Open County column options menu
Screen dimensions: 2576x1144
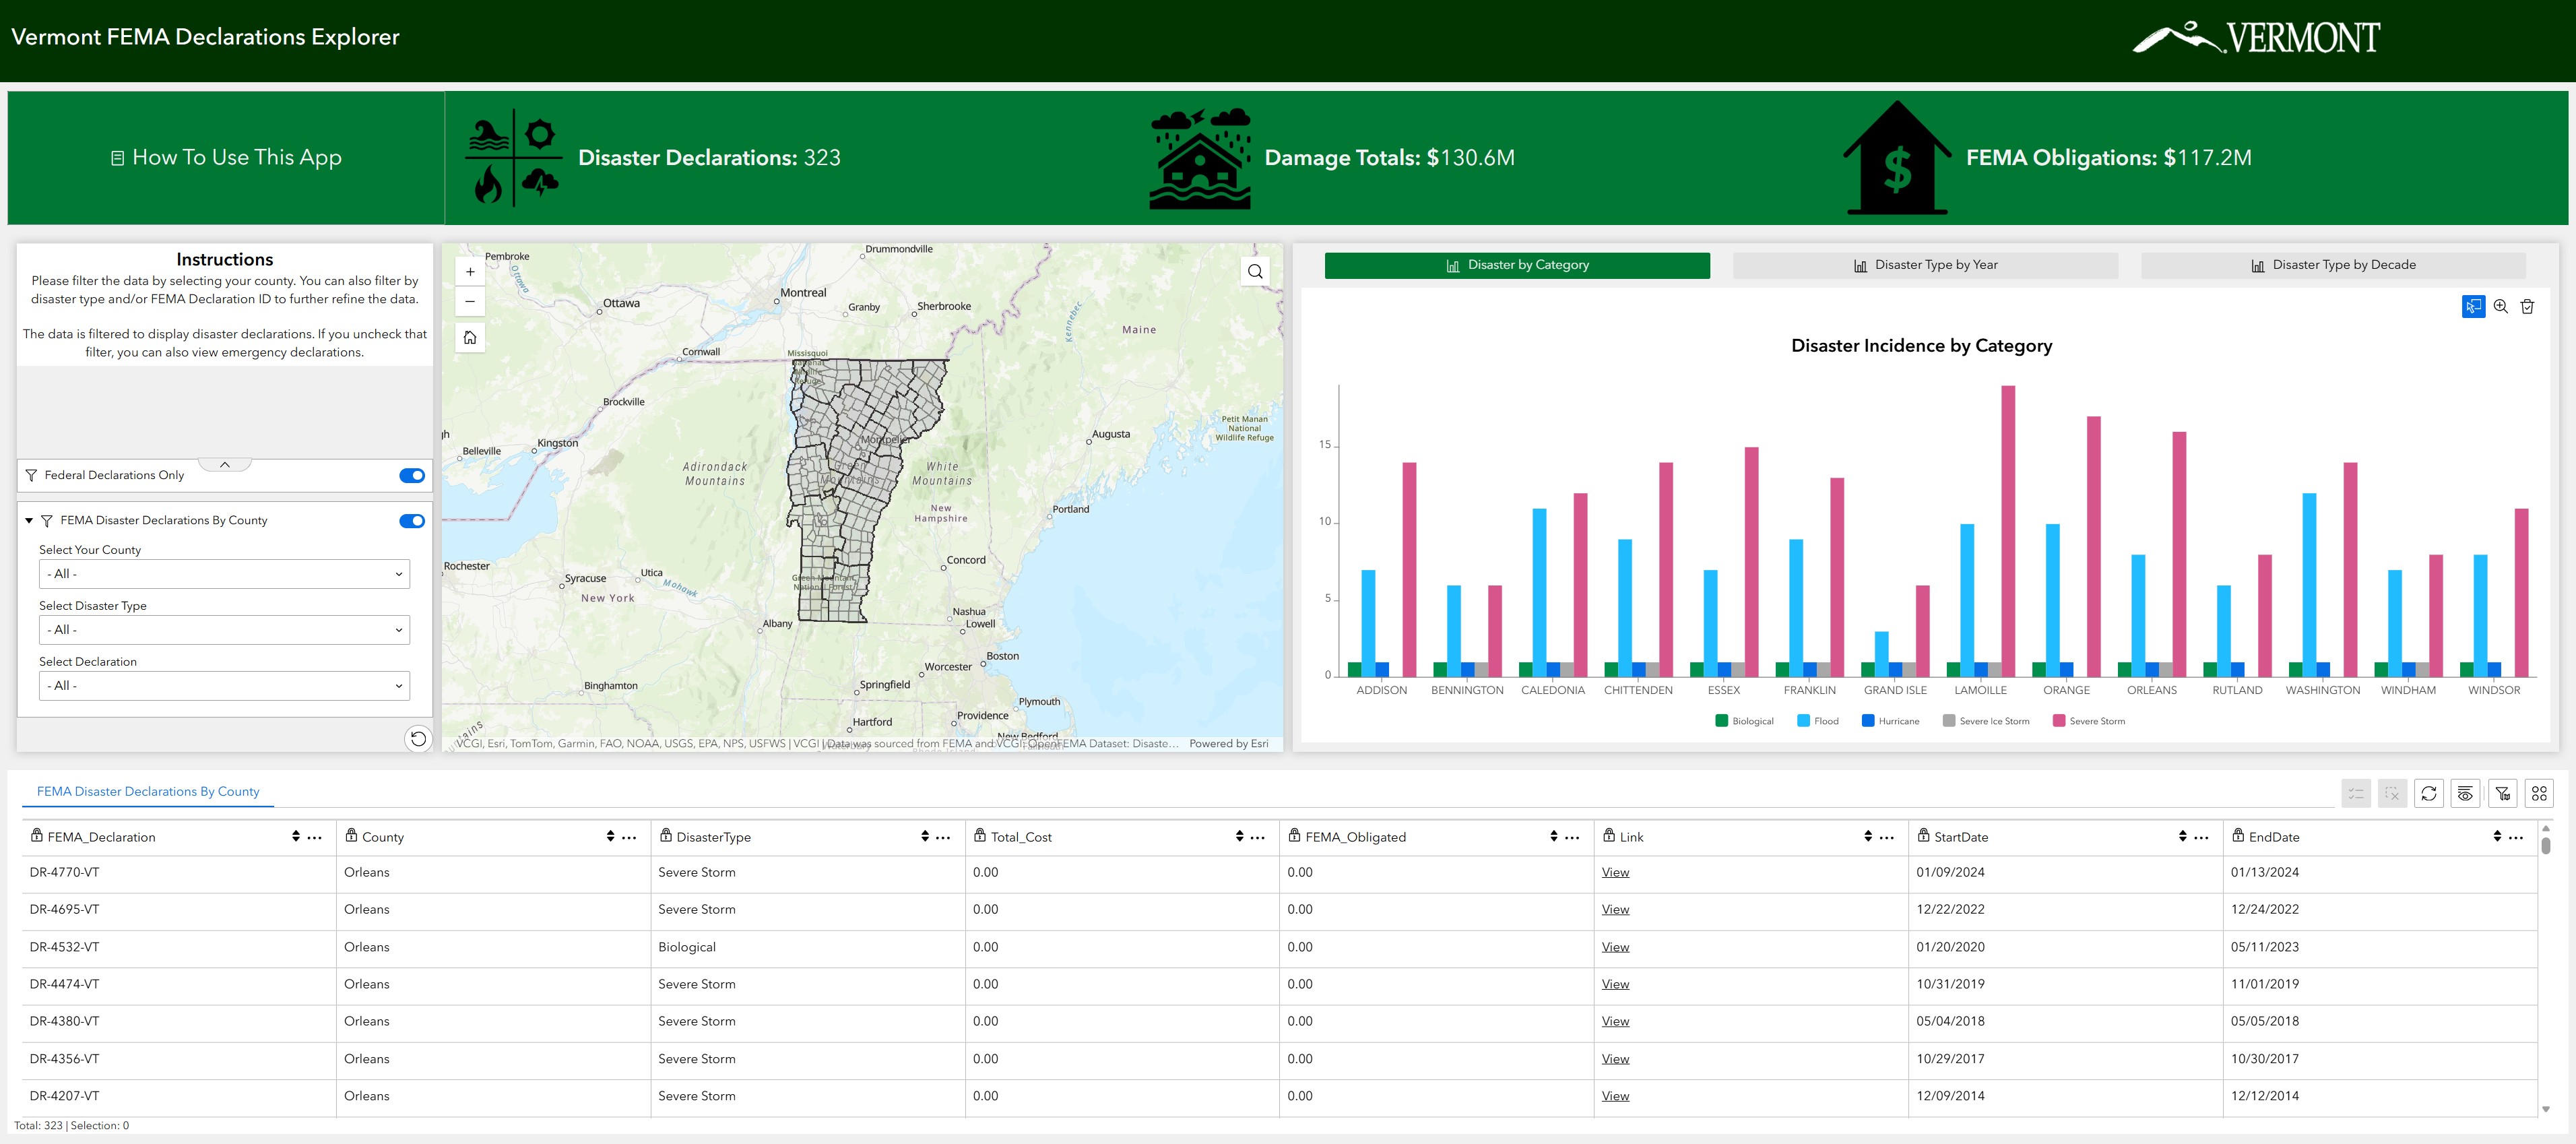point(629,837)
